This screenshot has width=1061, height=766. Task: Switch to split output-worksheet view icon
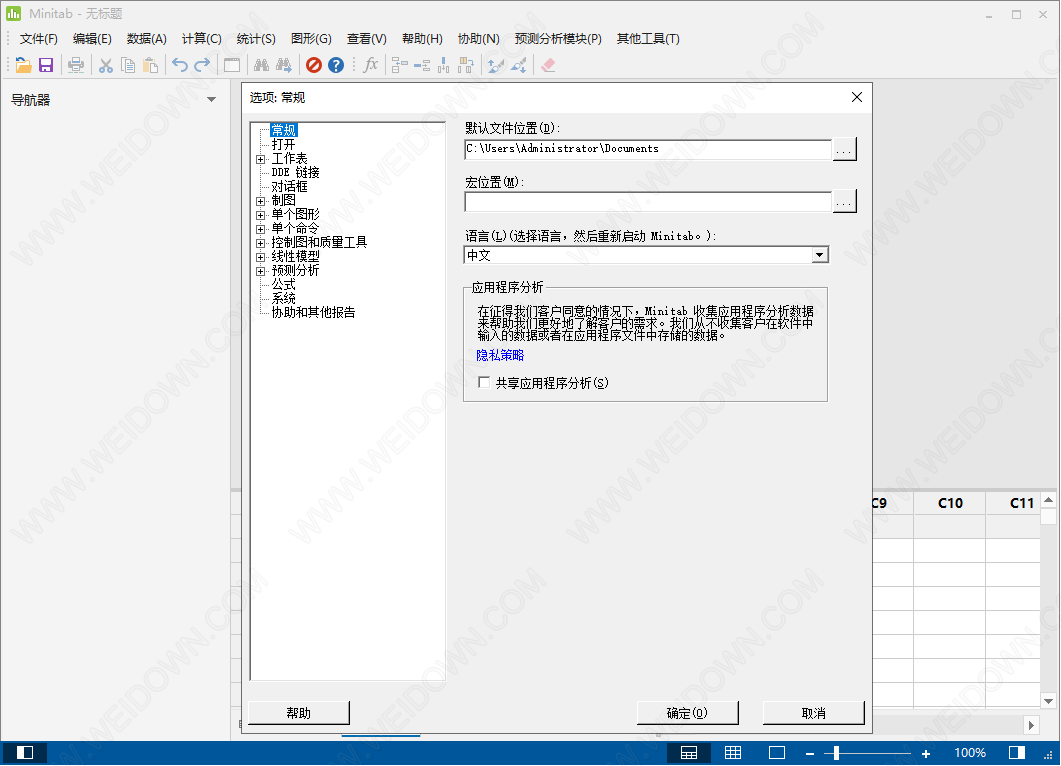coord(689,752)
